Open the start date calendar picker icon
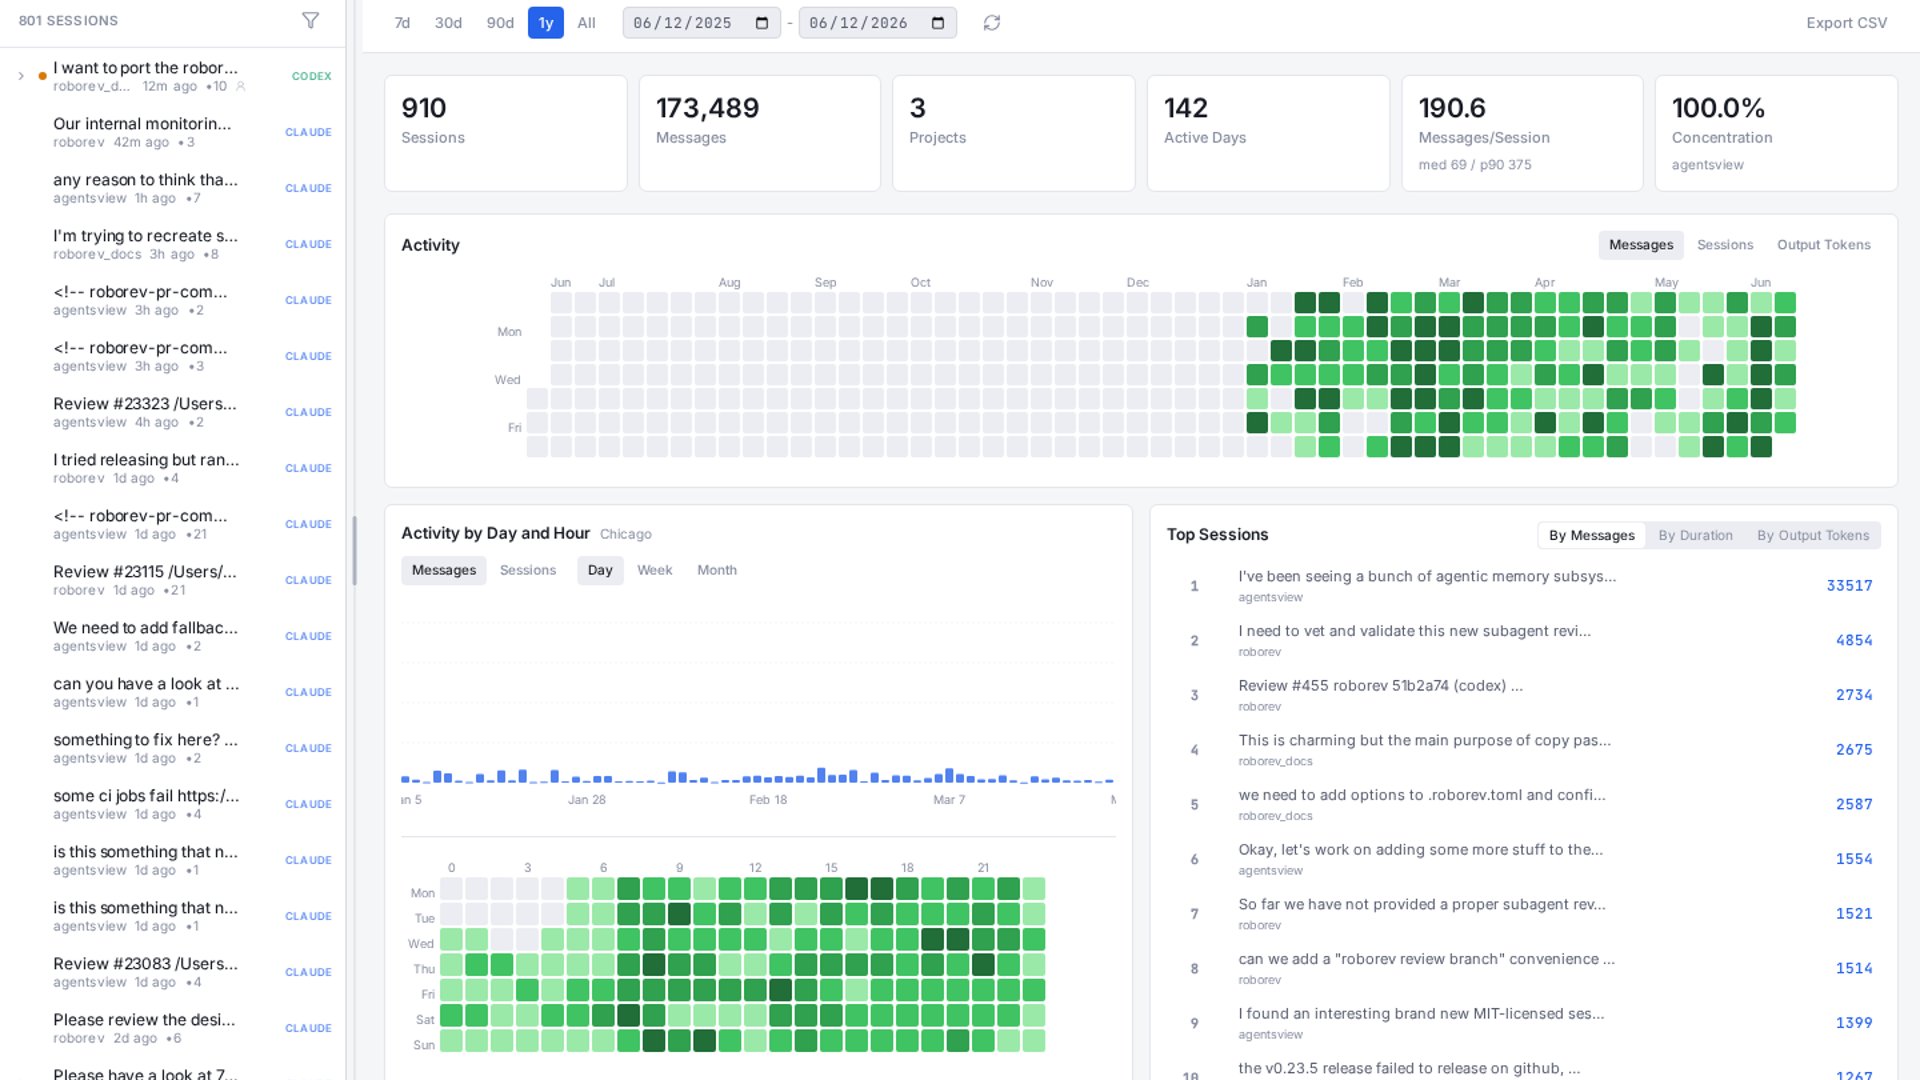This screenshot has height=1080, width=1920. tap(762, 23)
